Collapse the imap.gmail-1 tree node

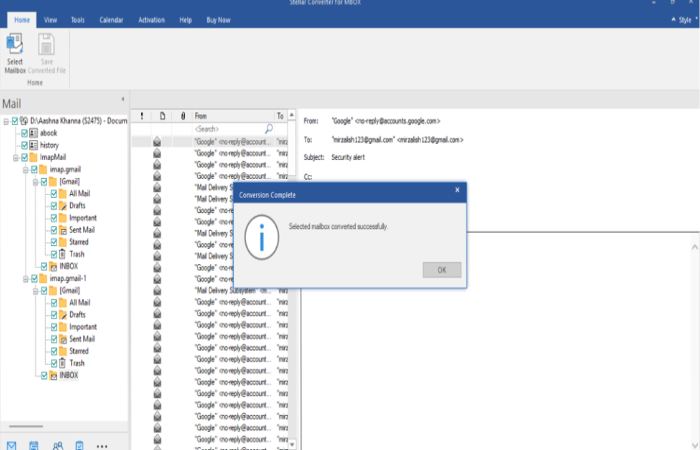click(25, 279)
